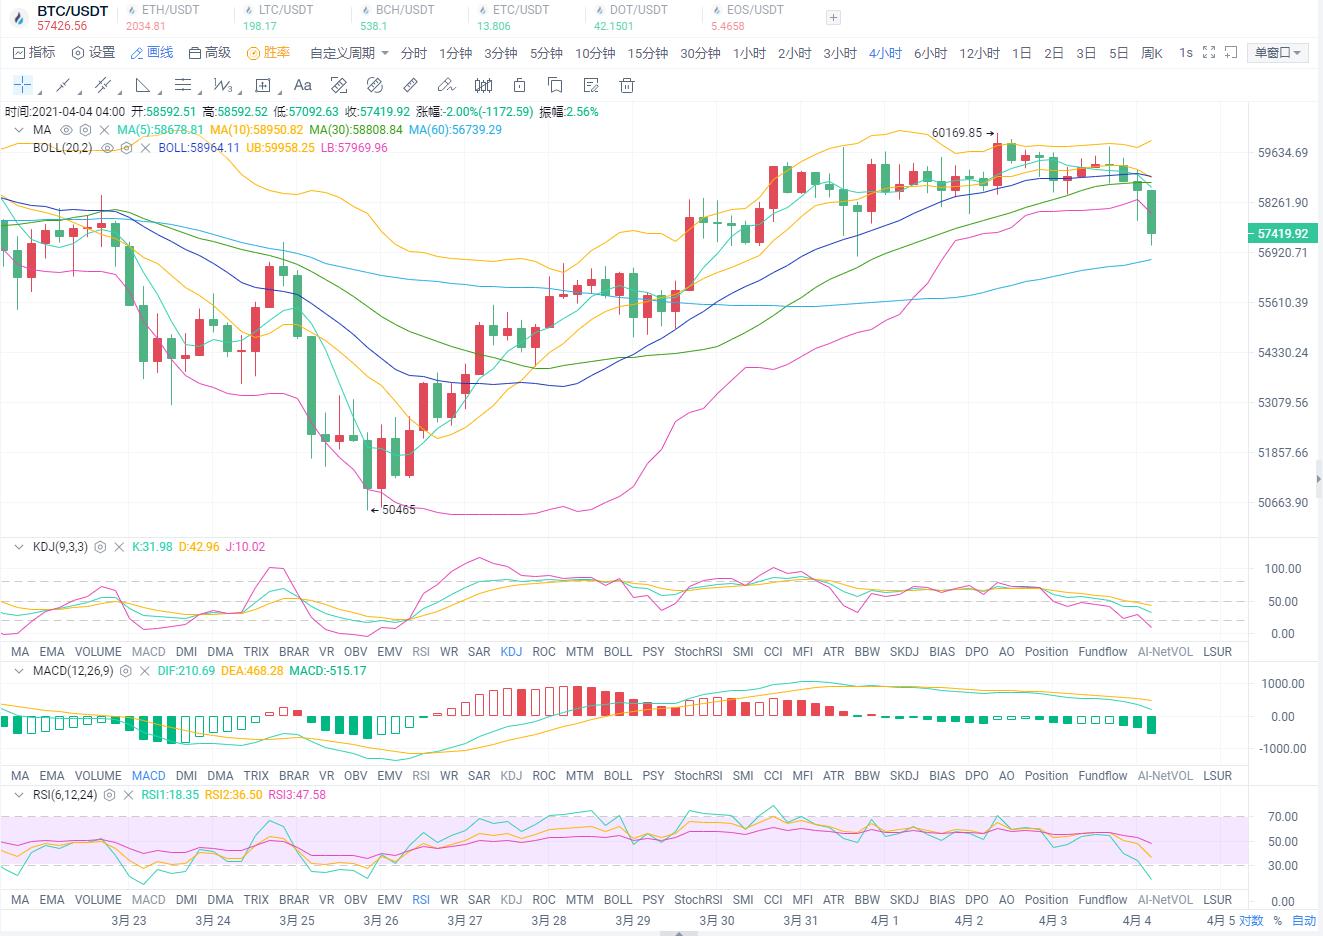Image resolution: width=1323 pixels, height=936 pixels.
Task: Select VOLUME in the KDJ panel indicator row
Action: [x=98, y=651]
